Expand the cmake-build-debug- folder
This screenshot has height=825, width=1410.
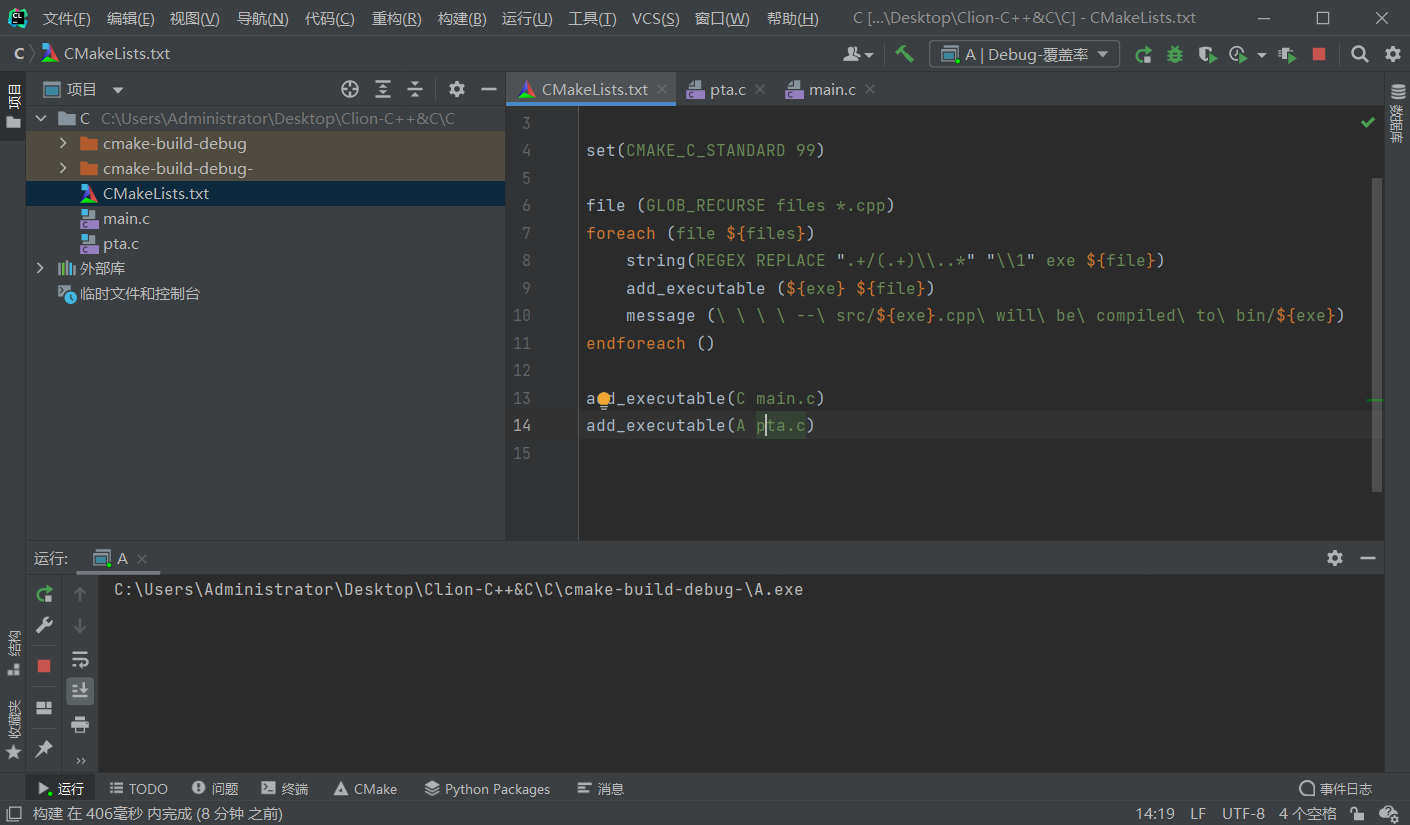63,168
